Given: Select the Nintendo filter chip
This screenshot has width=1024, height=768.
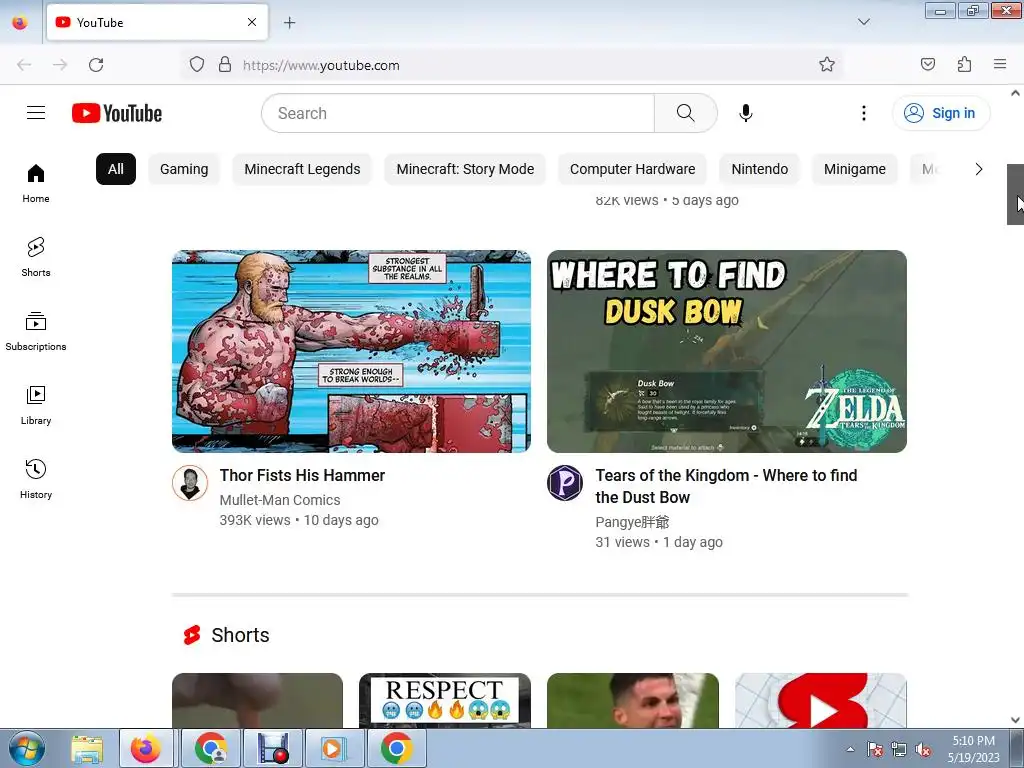Looking at the screenshot, I should [x=760, y=169].
